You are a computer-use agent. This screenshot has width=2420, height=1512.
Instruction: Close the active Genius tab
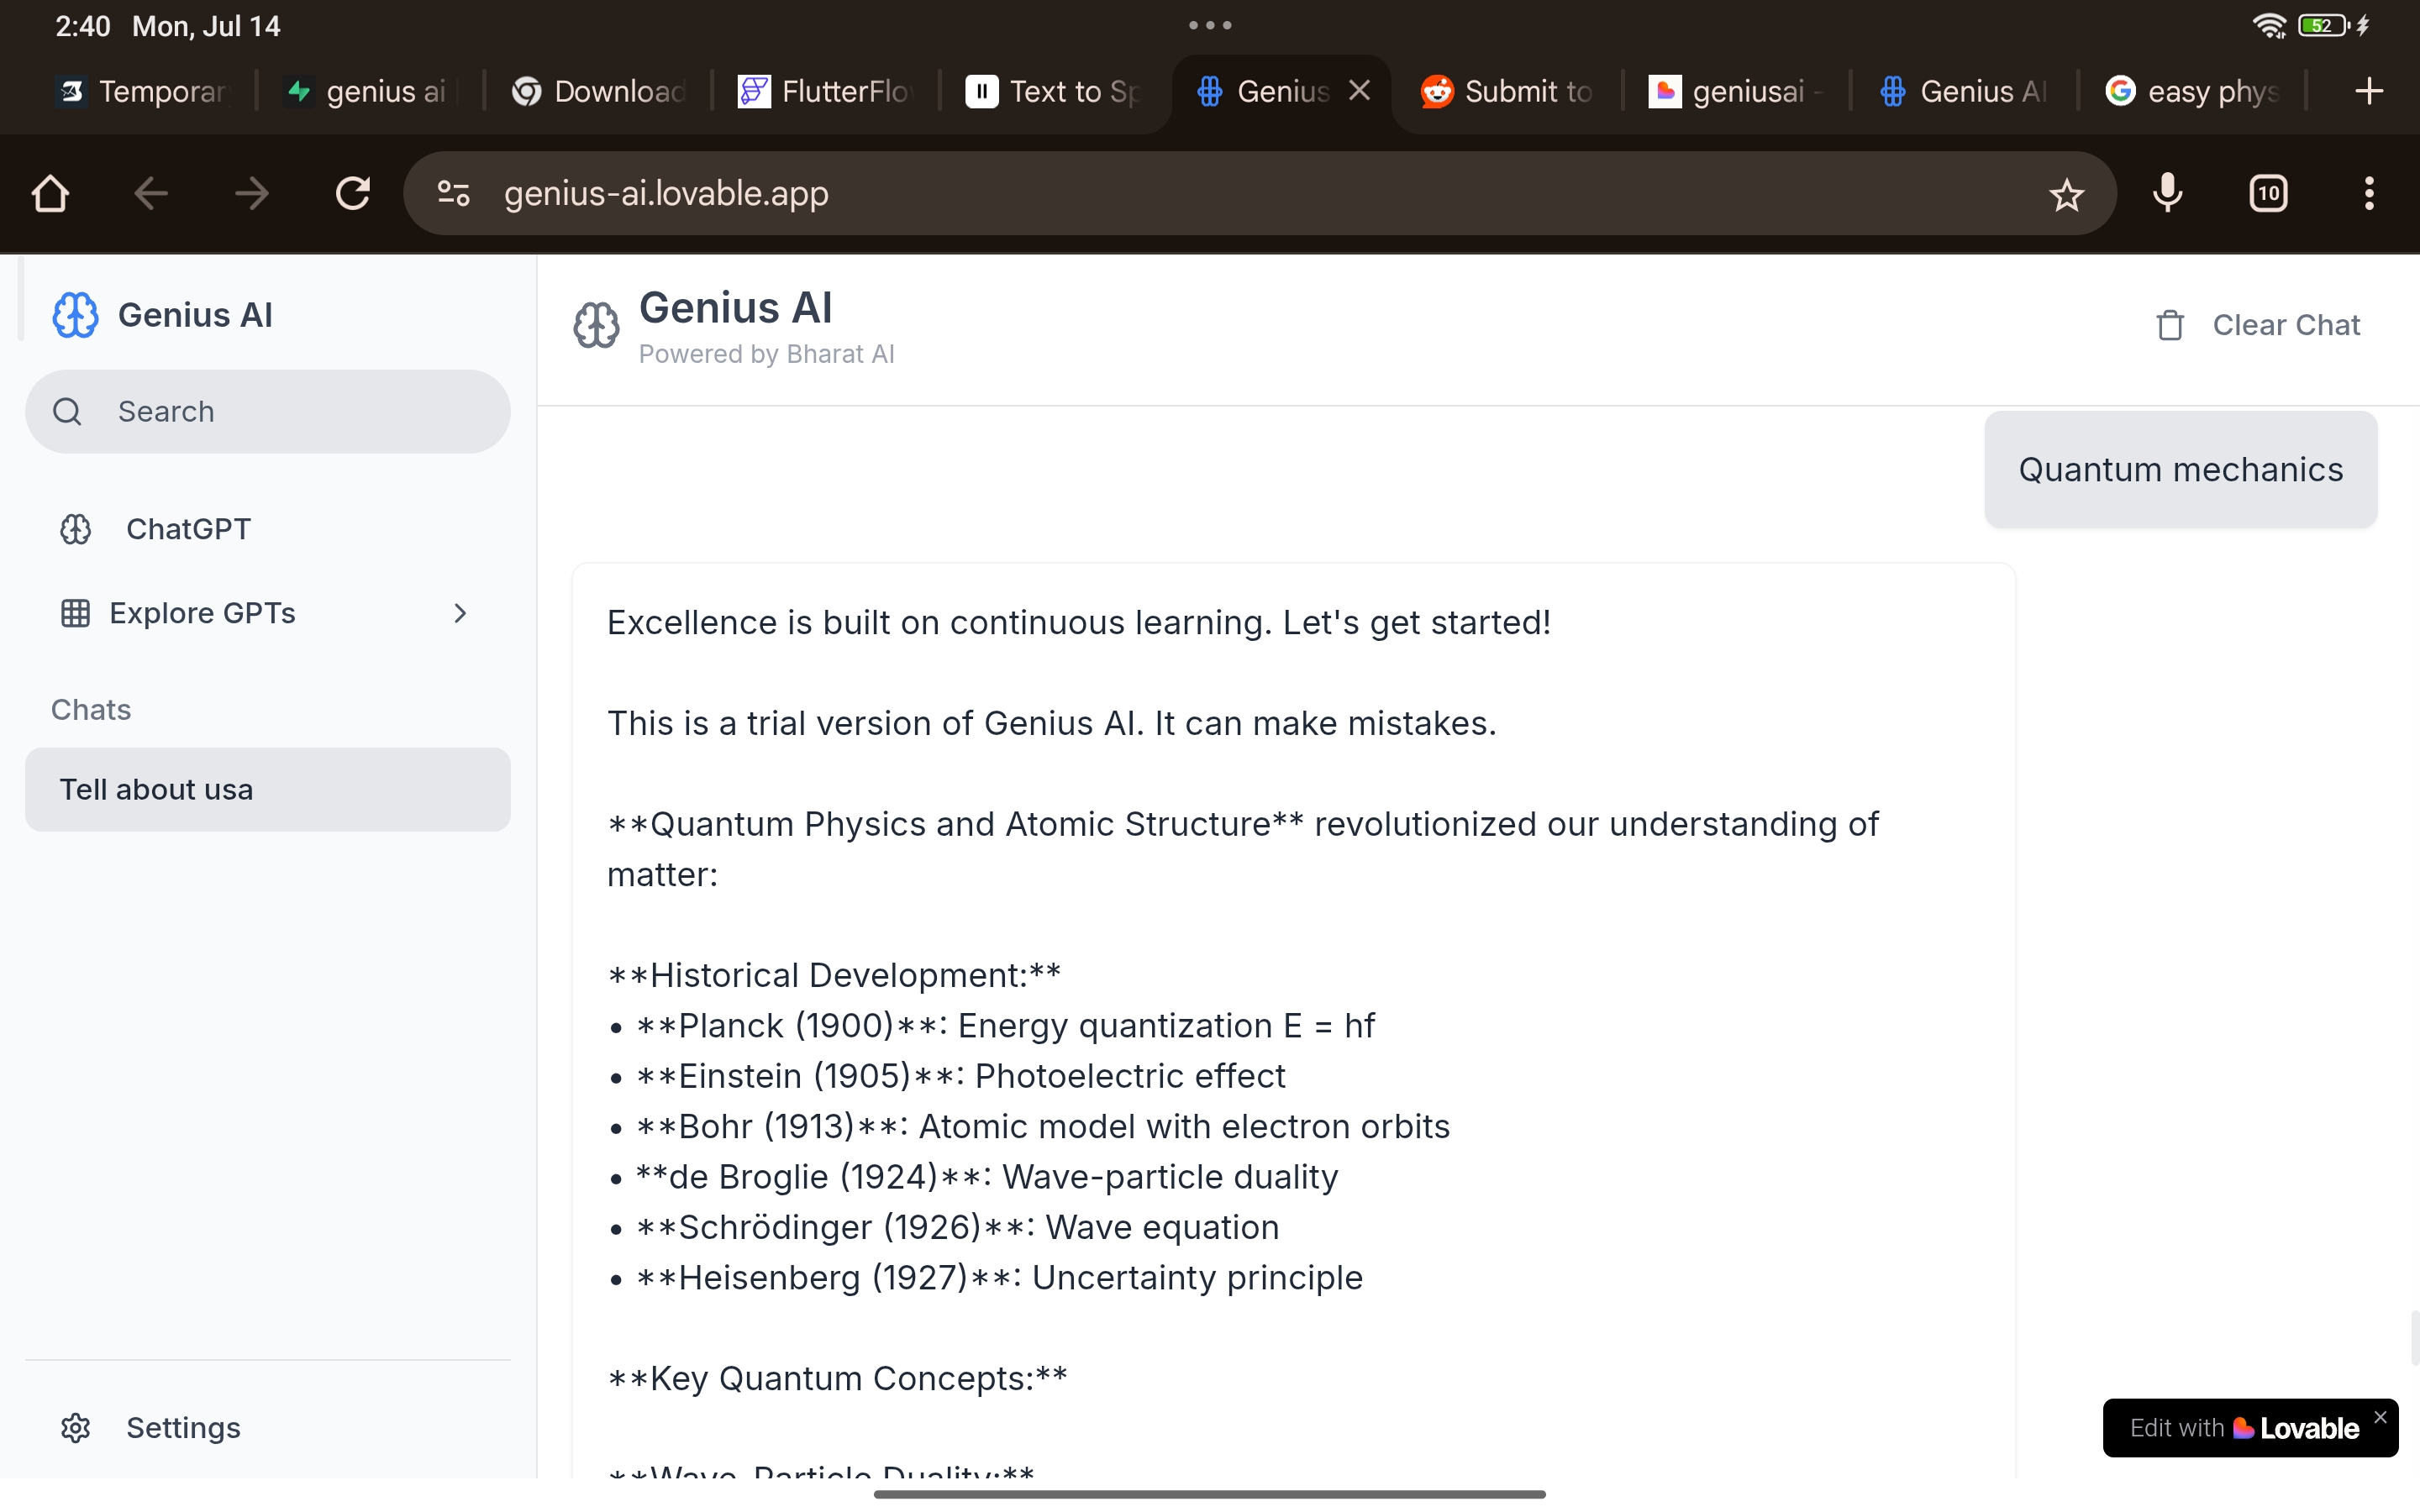(1359, 91)
